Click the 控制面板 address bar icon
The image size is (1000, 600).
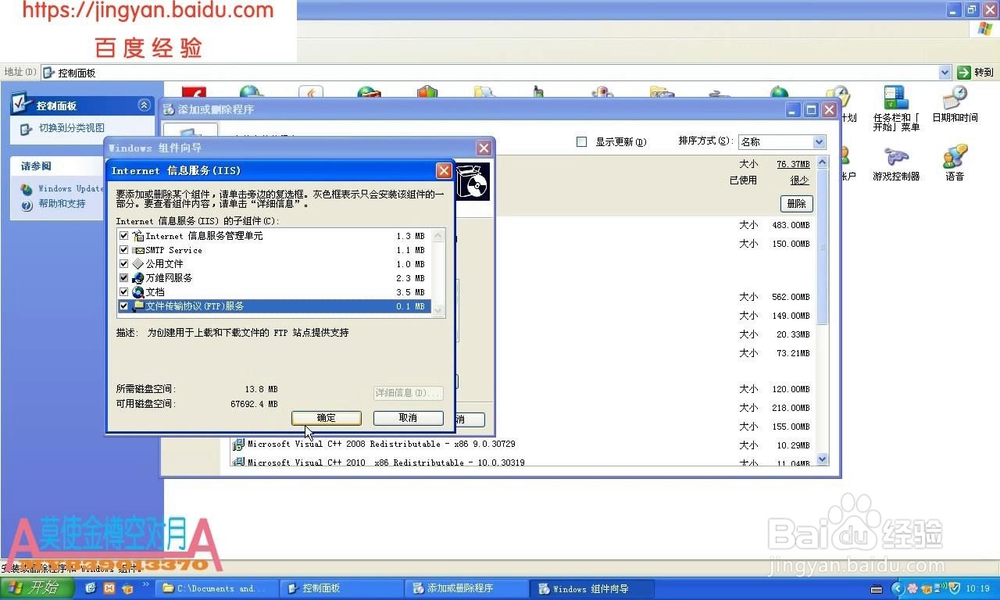[48, 73]
